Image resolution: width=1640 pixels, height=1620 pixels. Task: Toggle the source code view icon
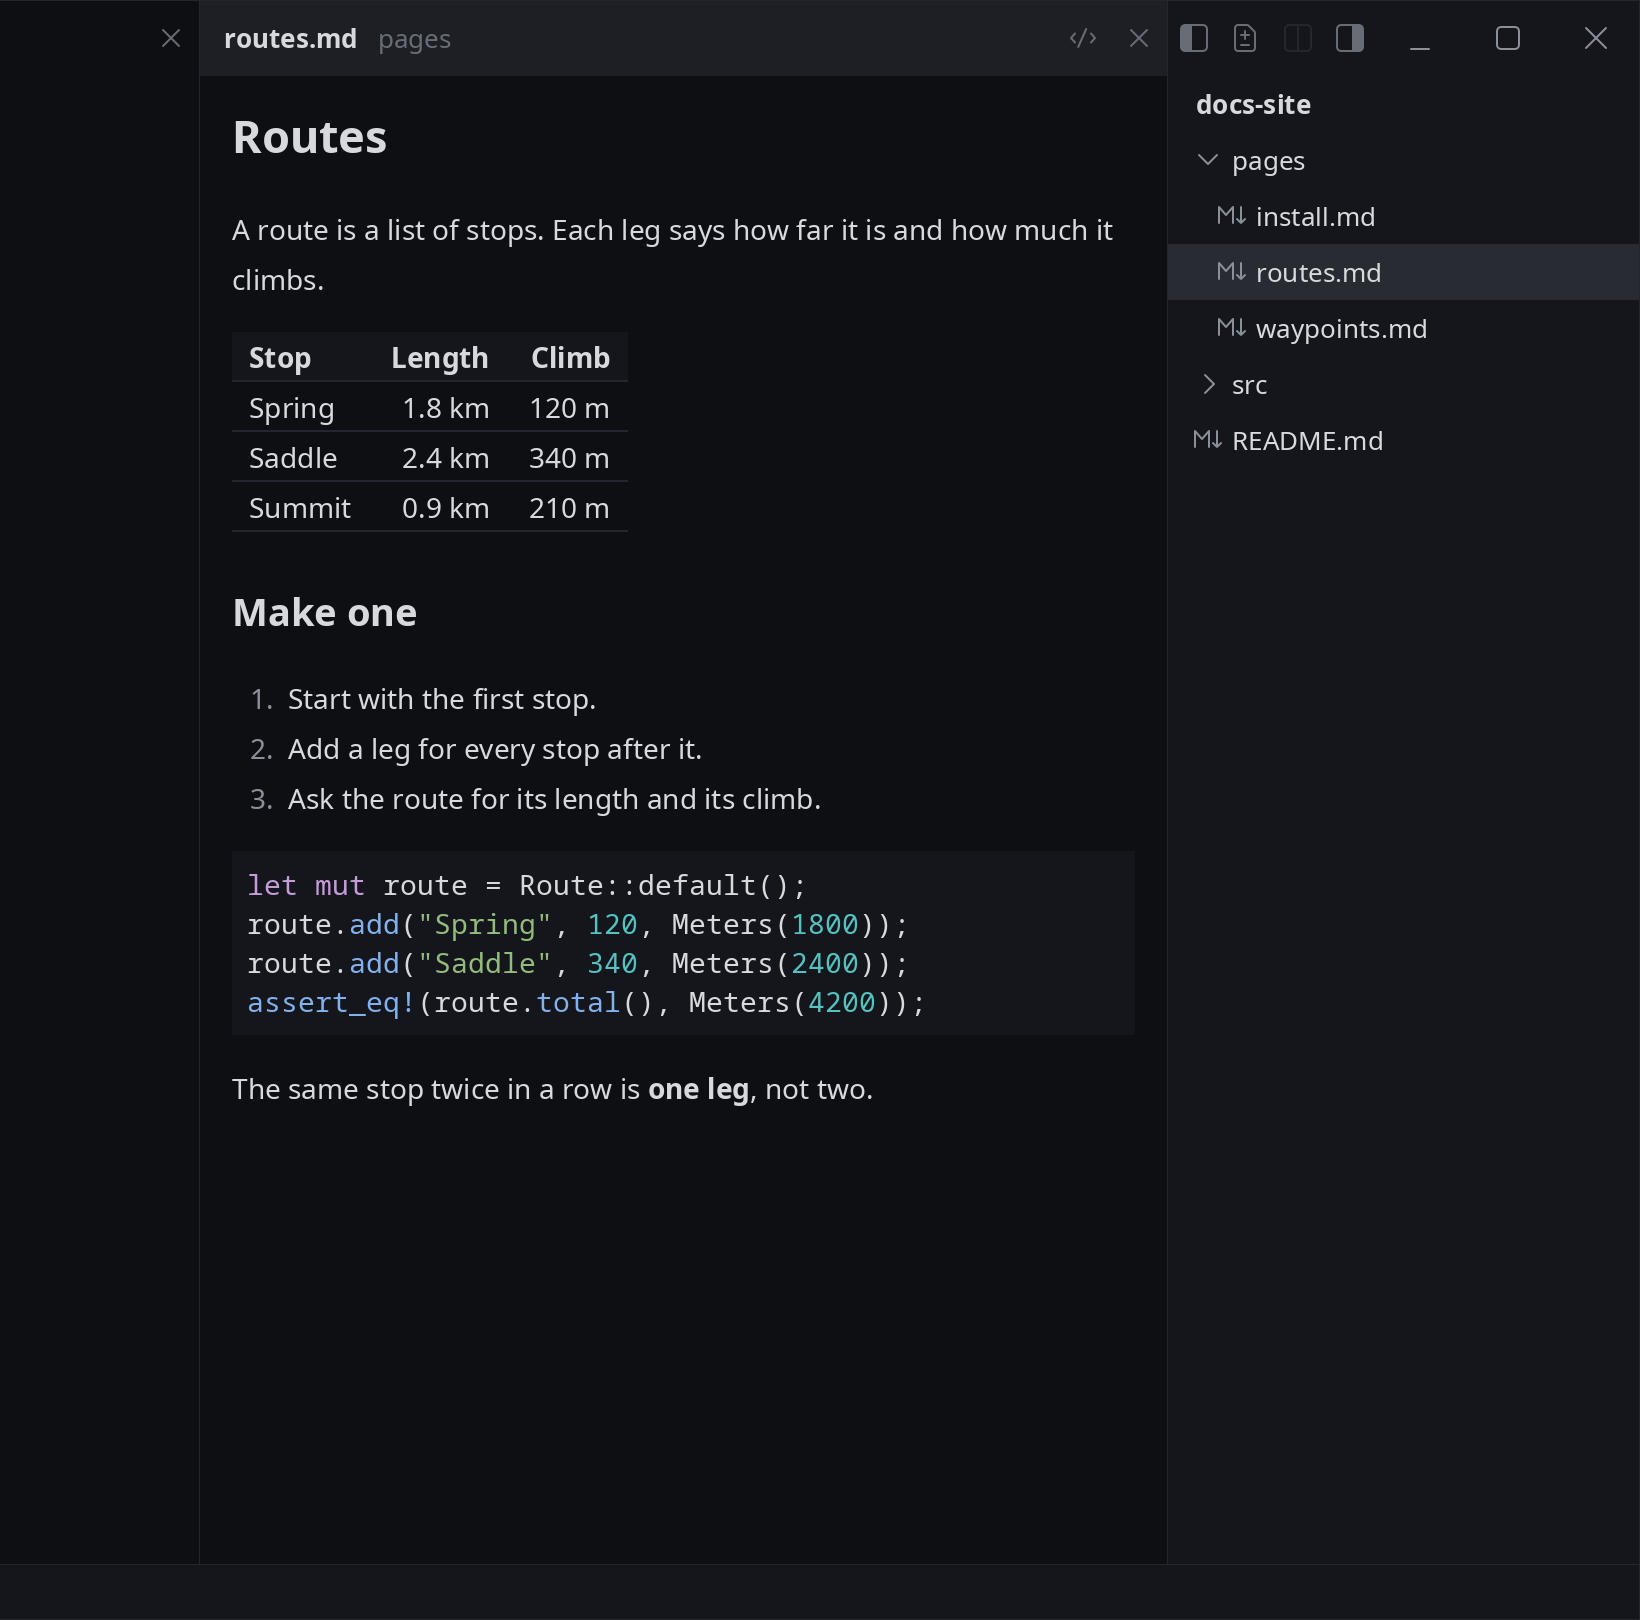pos(1083,38)
